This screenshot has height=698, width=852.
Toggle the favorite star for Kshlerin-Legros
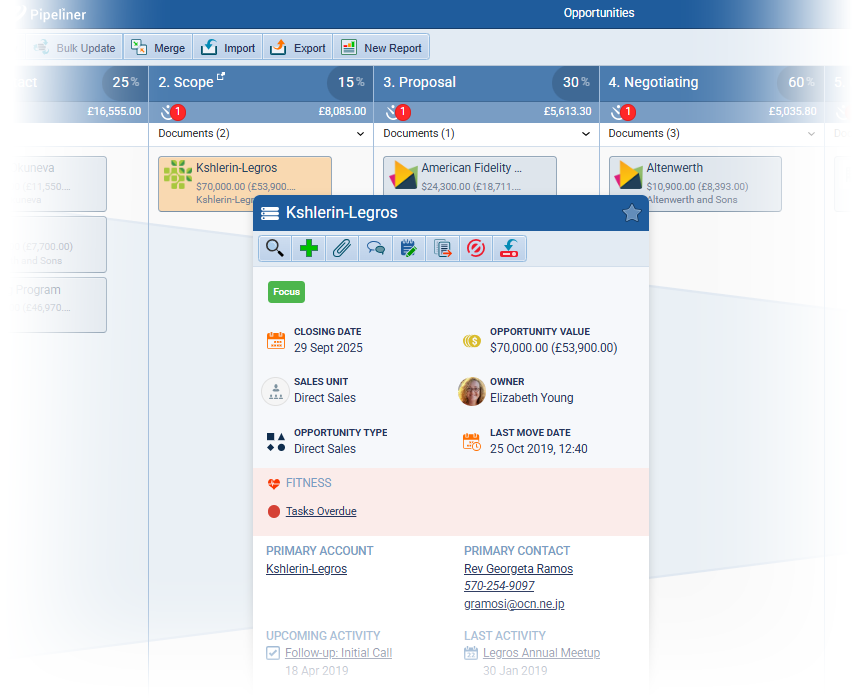pos(631,213)
